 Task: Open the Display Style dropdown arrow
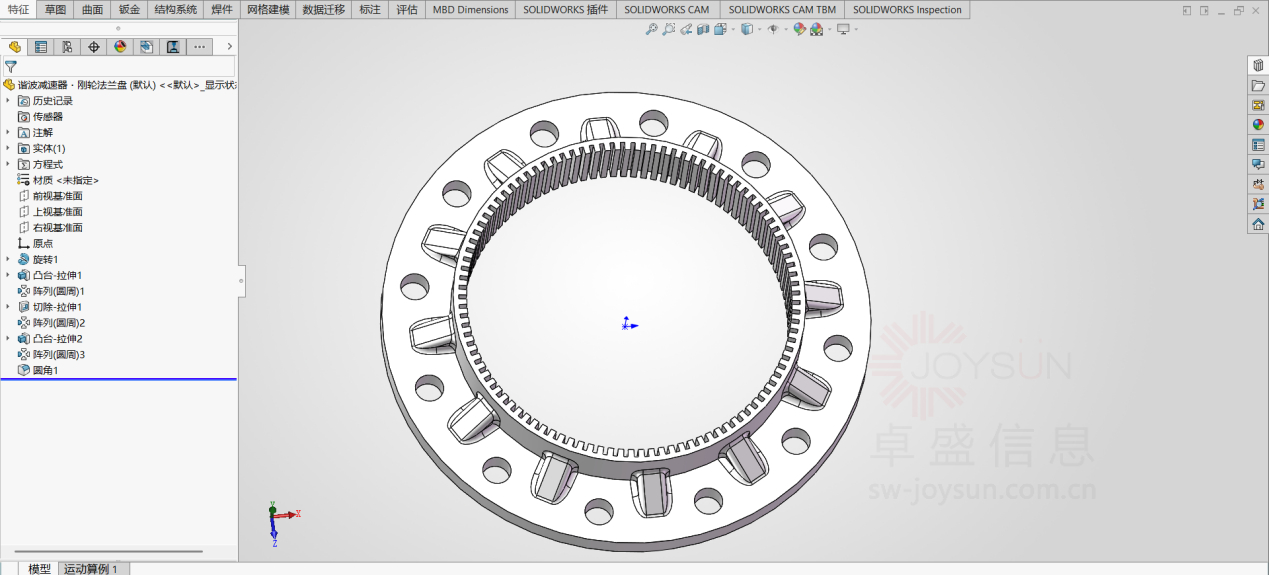(759, 29)
